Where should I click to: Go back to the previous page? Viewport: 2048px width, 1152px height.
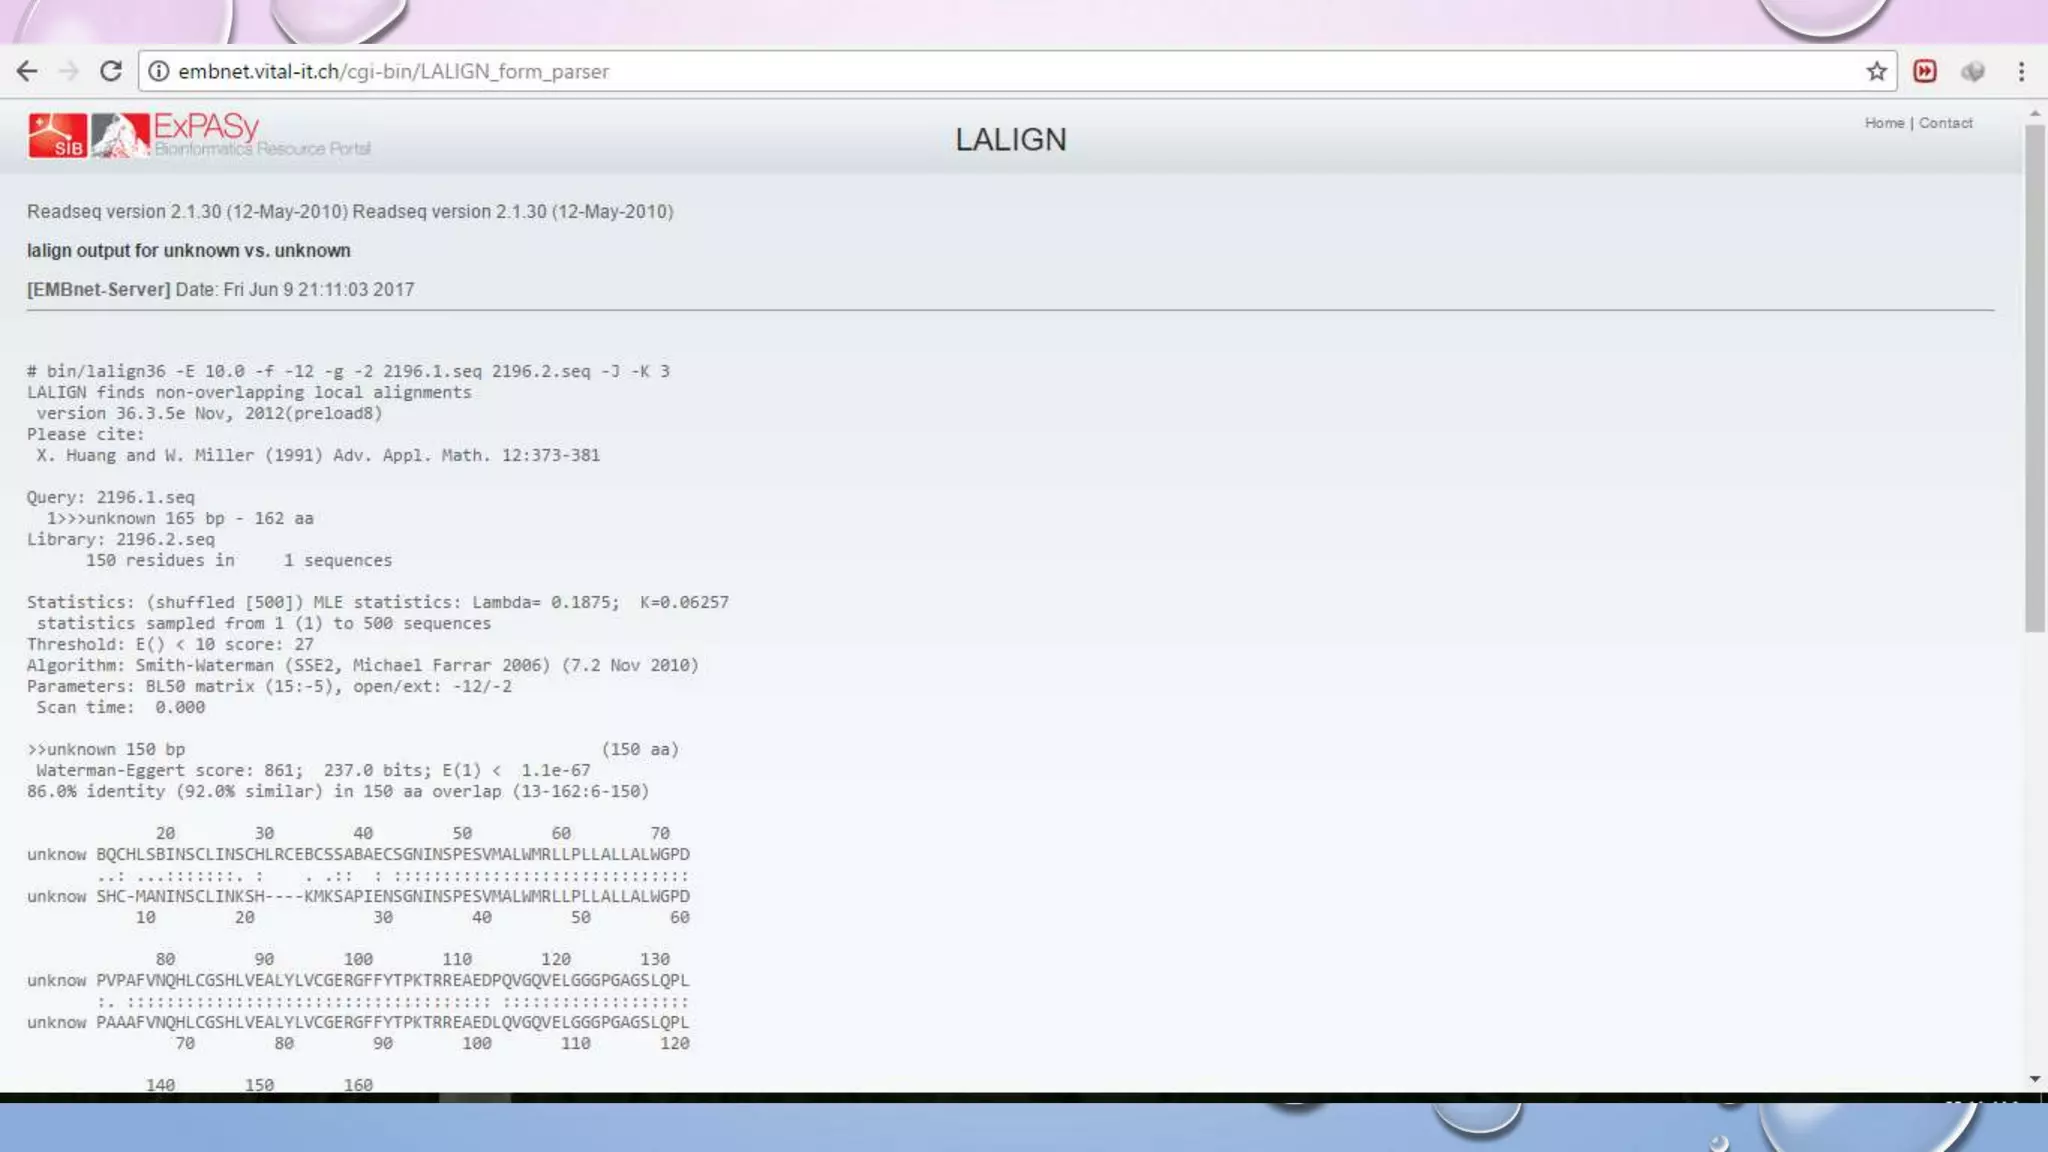(x=27, y=71)
